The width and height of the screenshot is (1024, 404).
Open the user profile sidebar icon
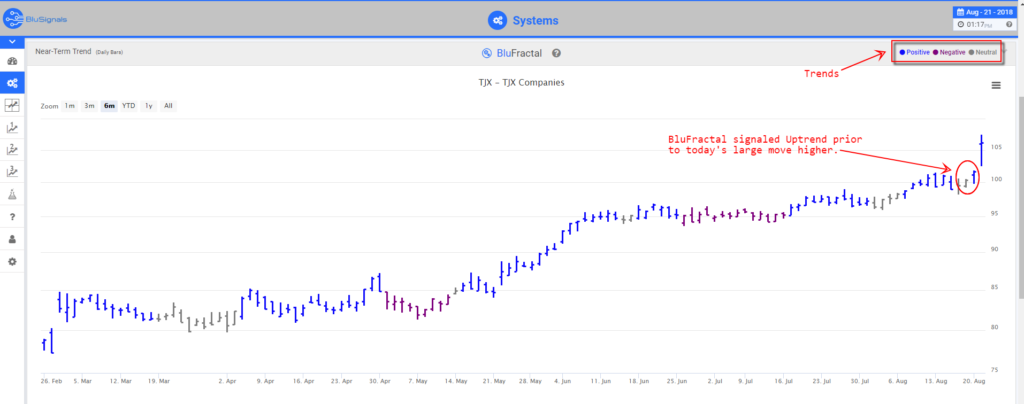pyautogui.click(x=12, y=239)
